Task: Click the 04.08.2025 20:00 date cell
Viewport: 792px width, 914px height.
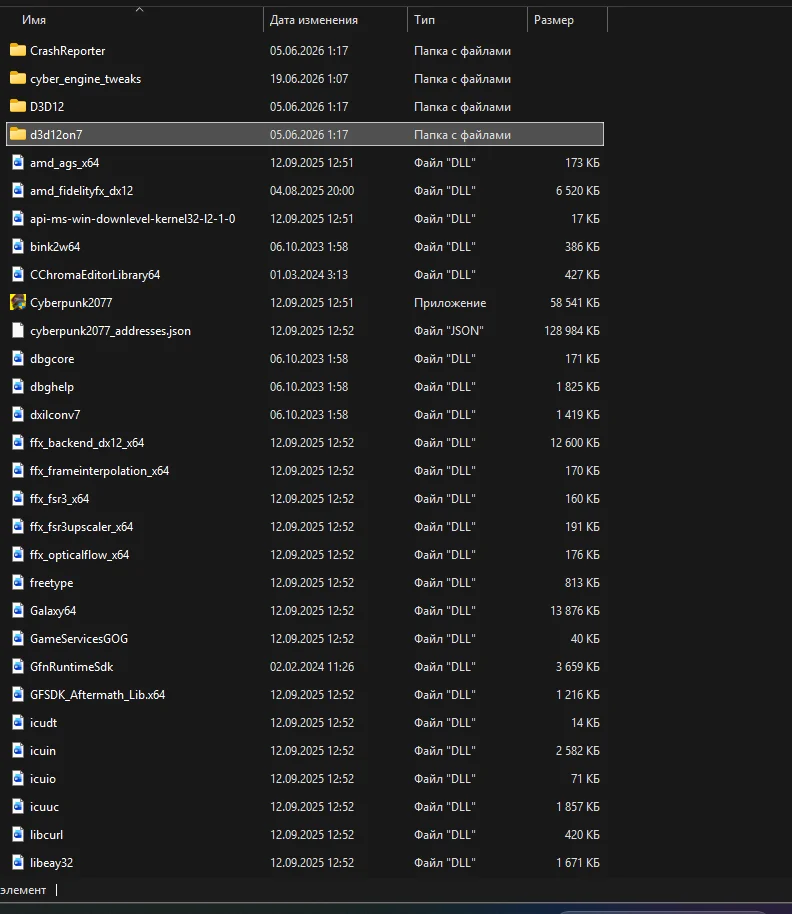Action: coord(312,191)
